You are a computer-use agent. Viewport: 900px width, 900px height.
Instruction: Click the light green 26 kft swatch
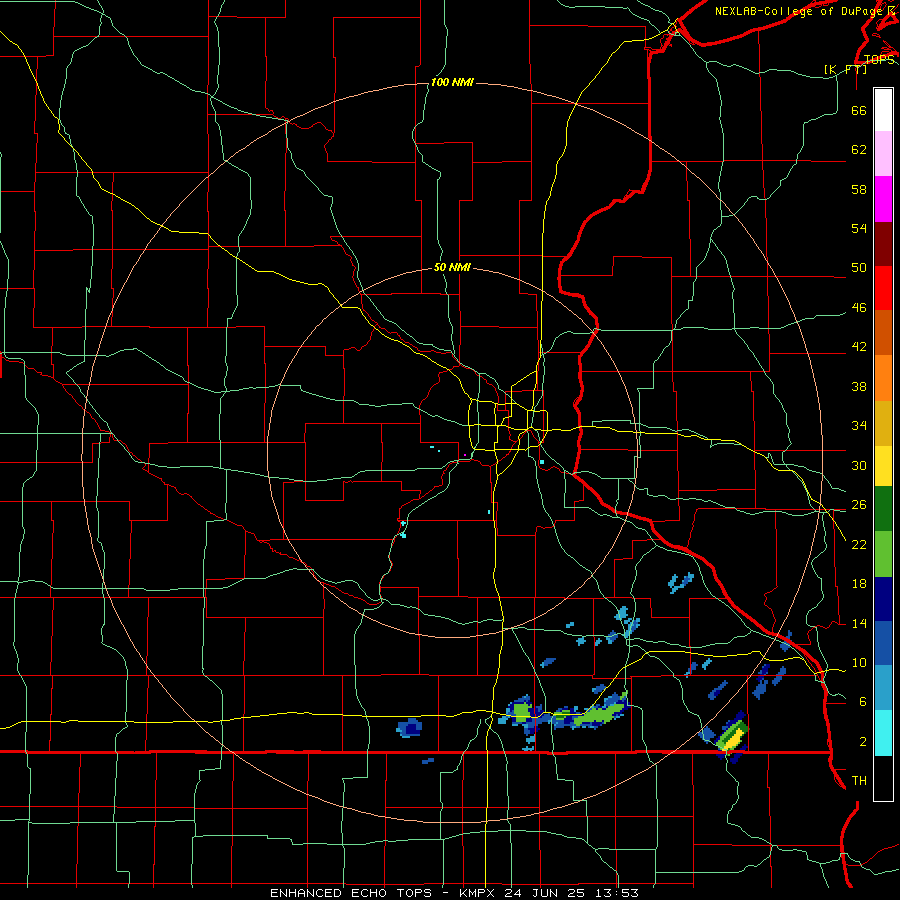point(883,554)
